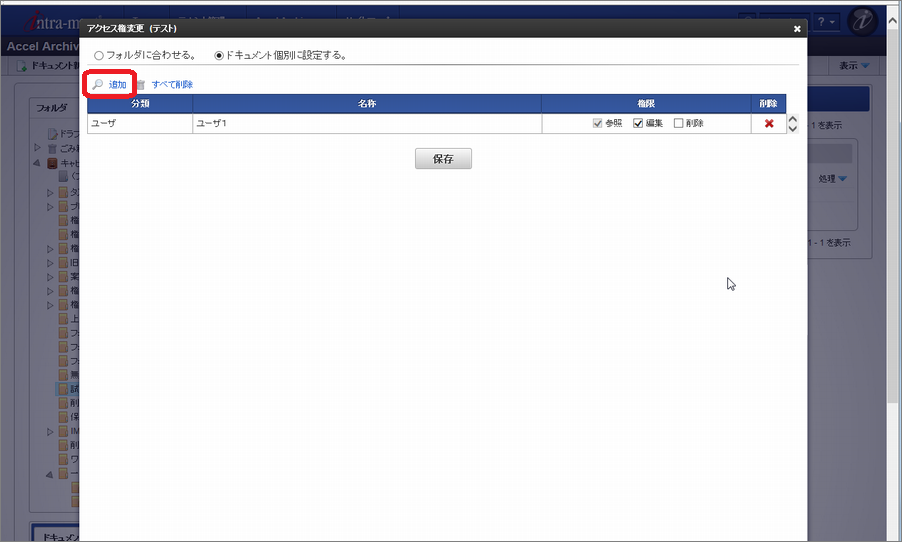The width and height of the screenshot is (902, 542).
Task: Click the Accel Archiver title text
Action: (41, 47)
